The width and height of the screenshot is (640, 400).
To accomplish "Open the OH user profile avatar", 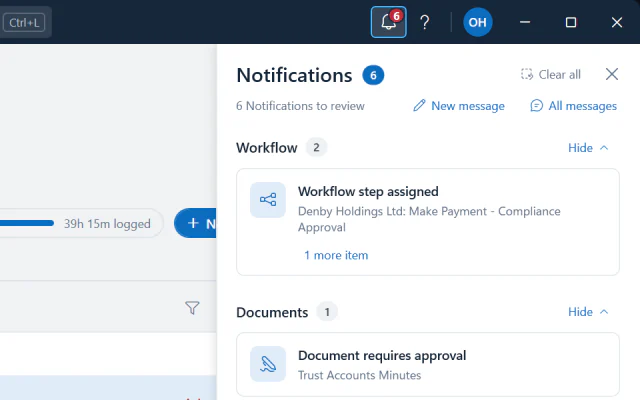I will tap(478, 22).
